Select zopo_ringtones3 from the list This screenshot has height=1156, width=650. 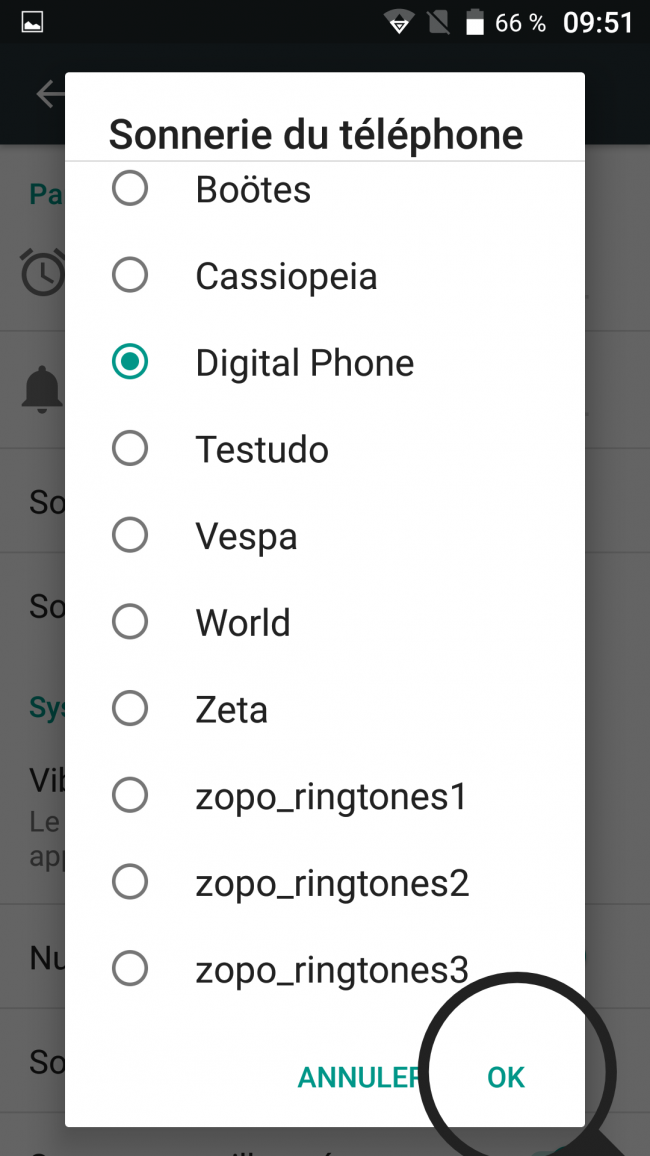(324, 969)
